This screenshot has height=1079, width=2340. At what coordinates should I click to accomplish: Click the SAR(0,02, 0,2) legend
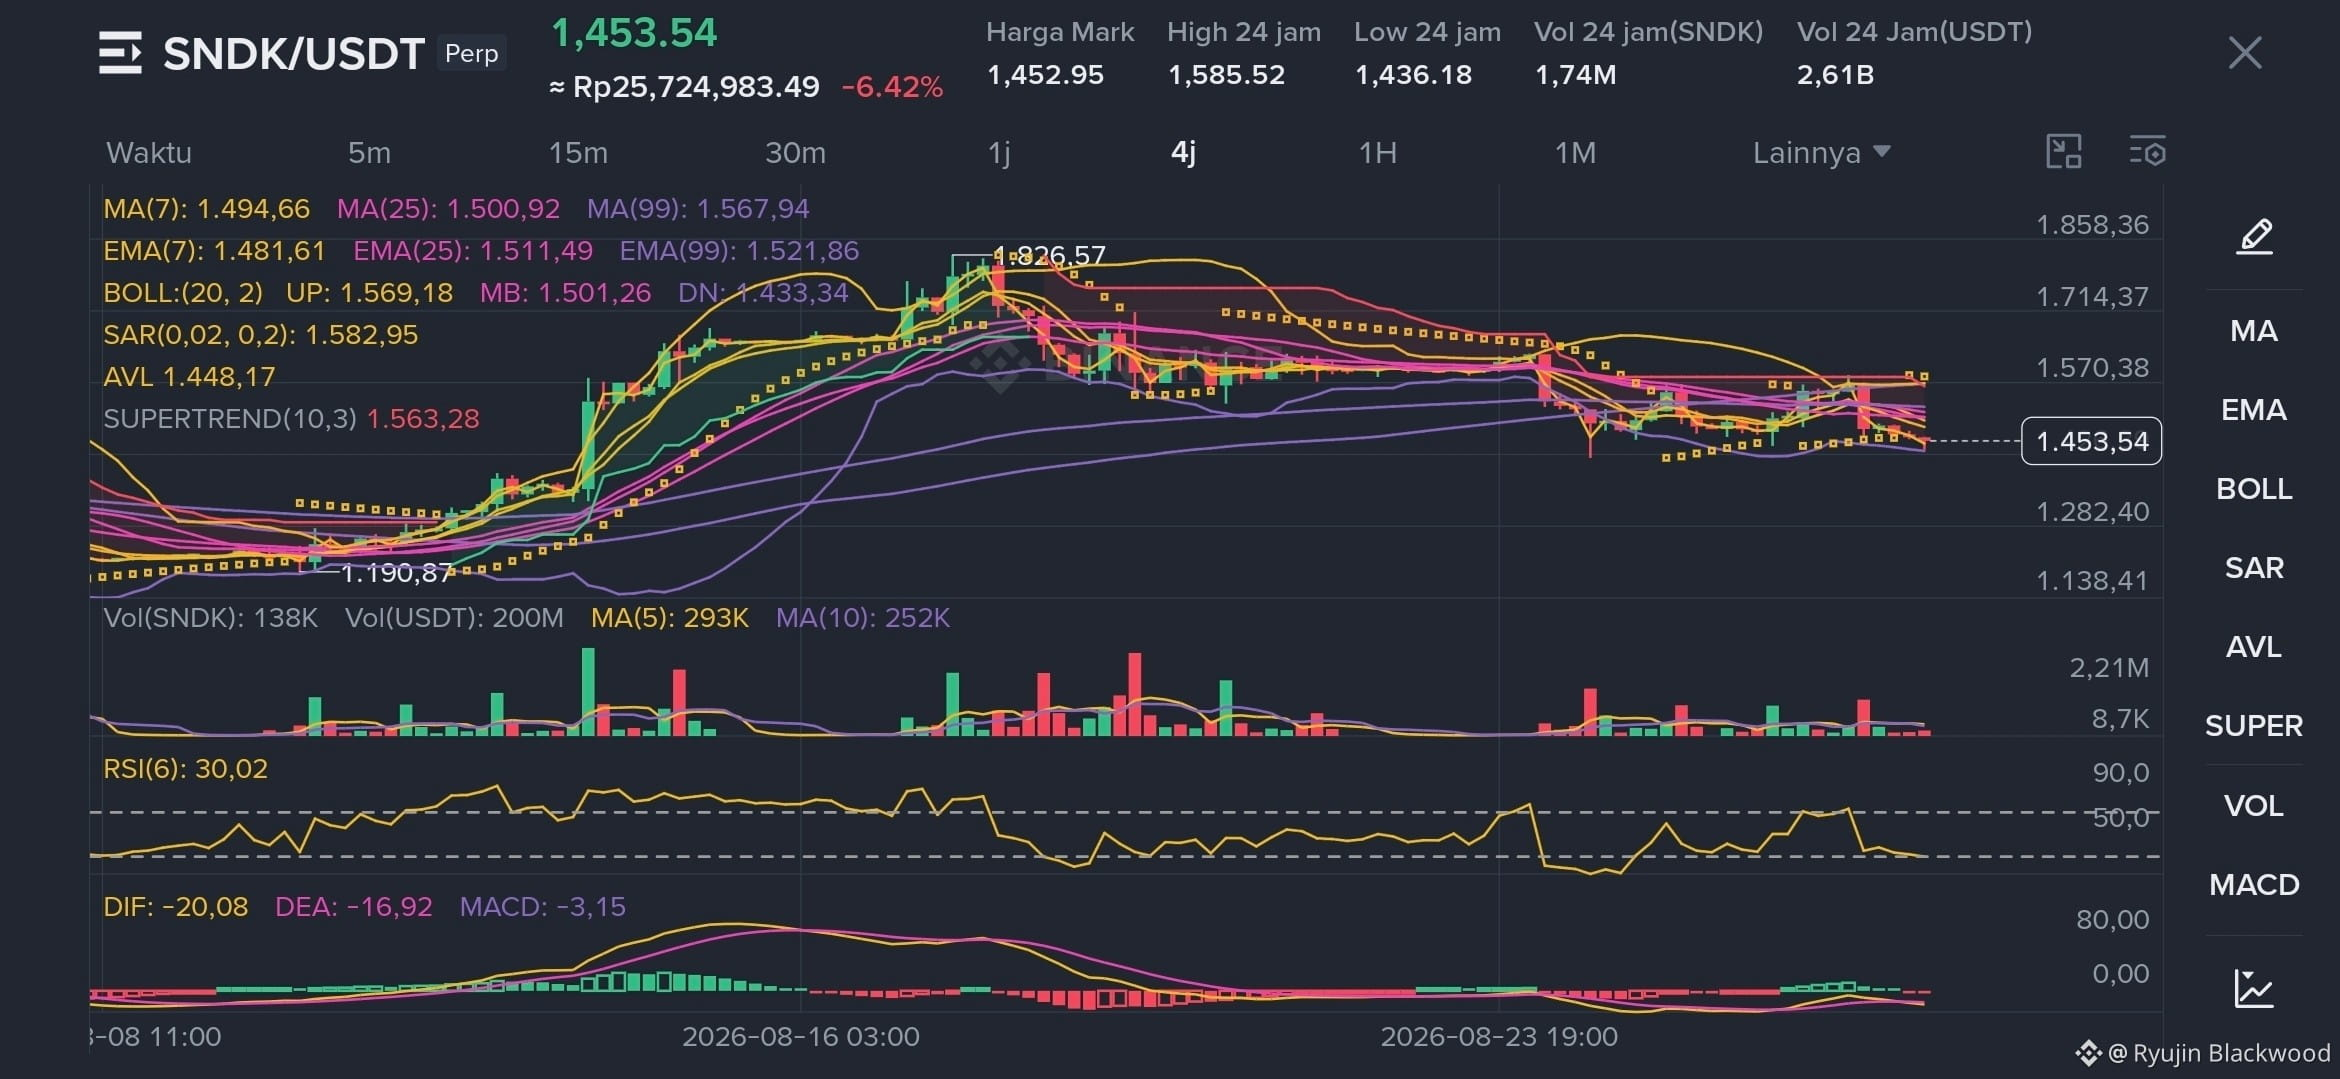[x=261, y=335]
